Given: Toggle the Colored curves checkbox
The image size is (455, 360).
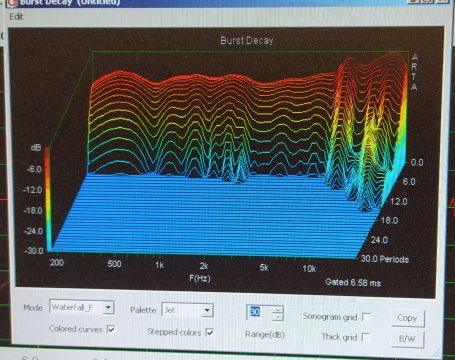Looking at the screenshot, I should pyautogui.click(x=111, y=329).
